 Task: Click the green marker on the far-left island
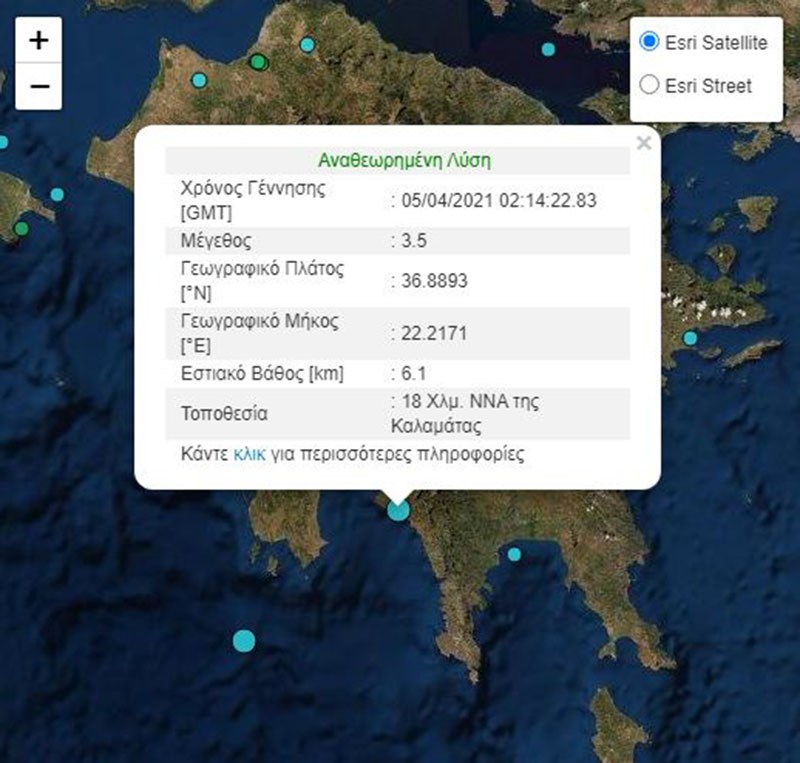[21, 229]
